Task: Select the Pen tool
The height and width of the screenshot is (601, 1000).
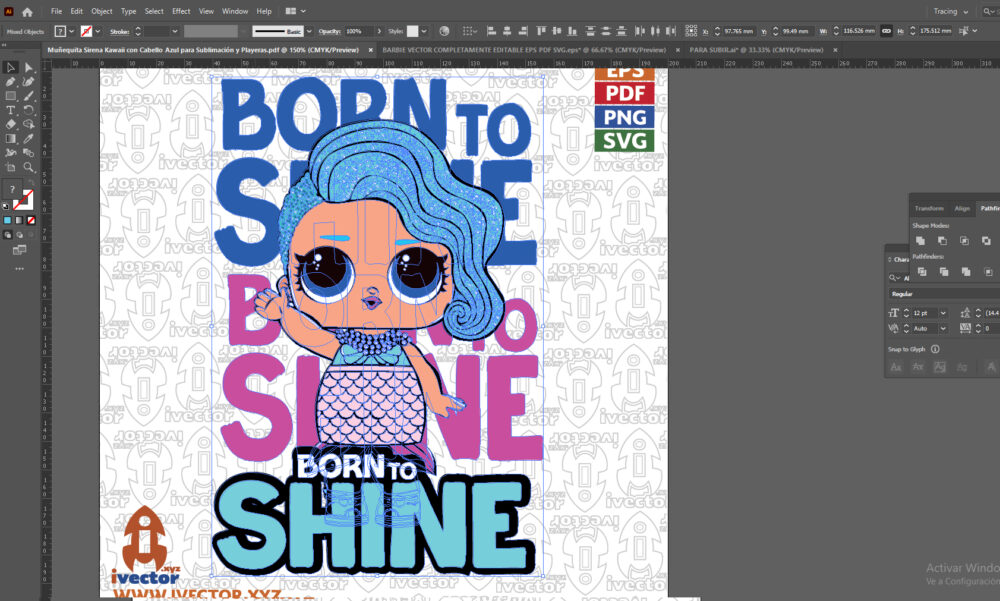Action: click(x=10, y=82)
